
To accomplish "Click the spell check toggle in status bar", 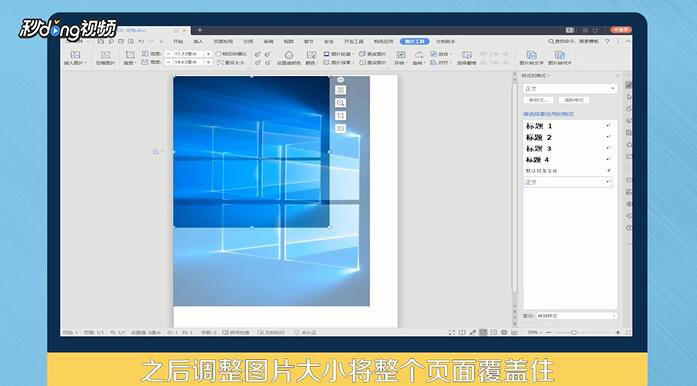I will pos(236,332).
